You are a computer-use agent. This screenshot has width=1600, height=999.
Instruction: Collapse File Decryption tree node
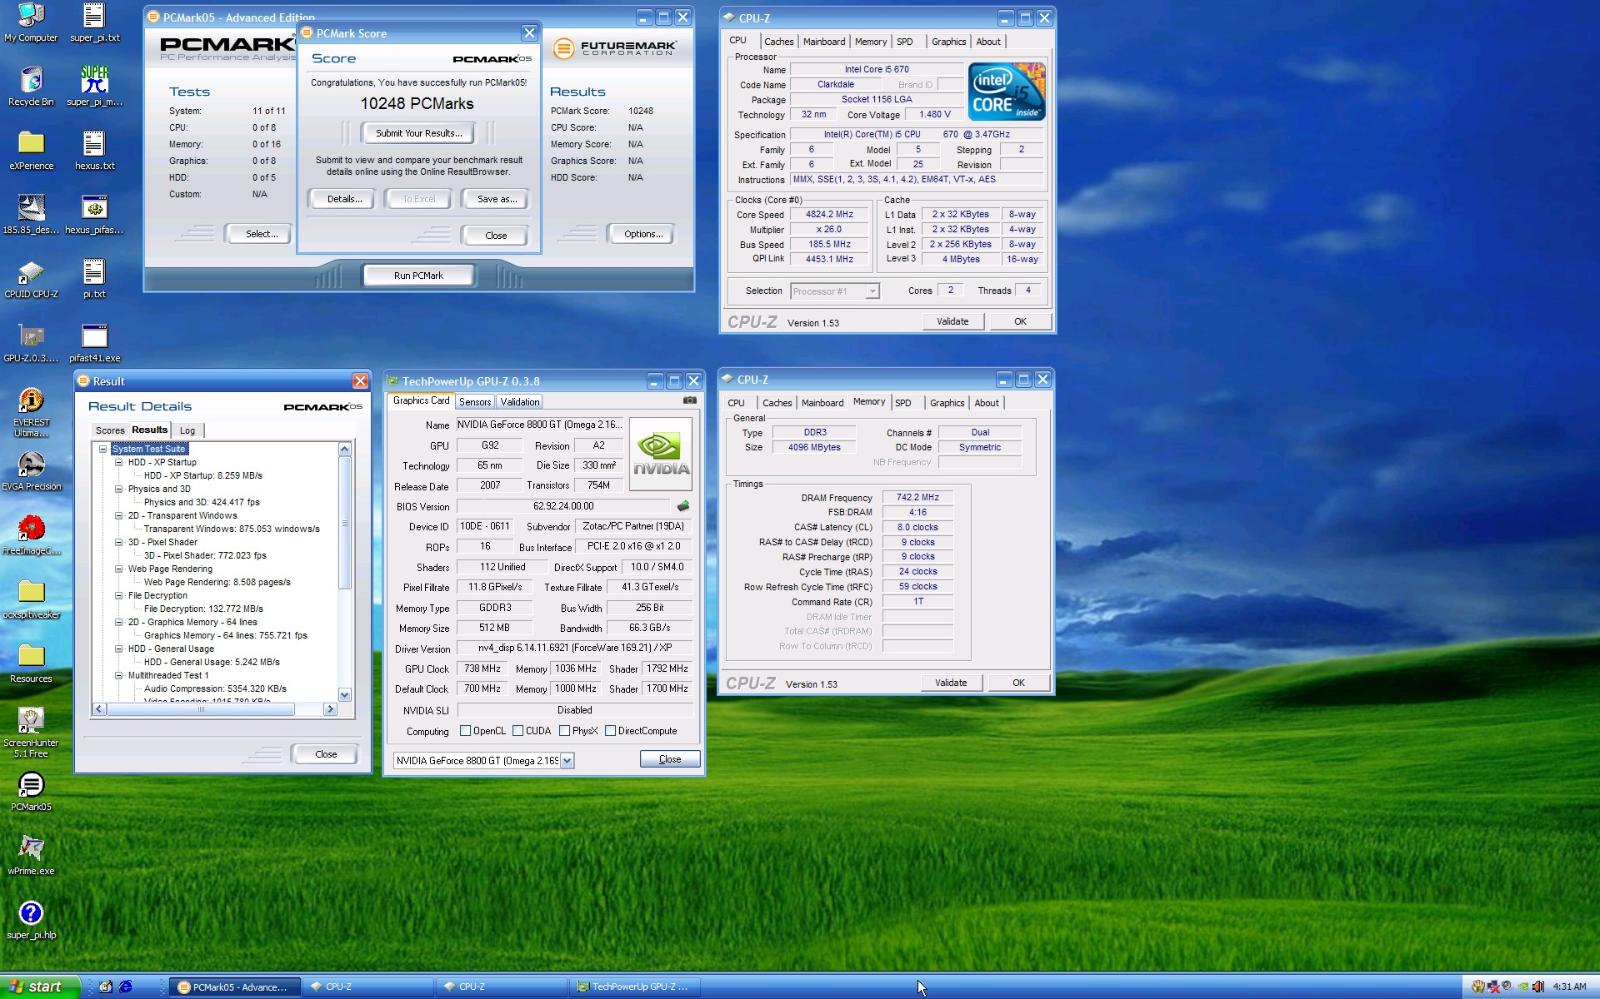[119, 595]
